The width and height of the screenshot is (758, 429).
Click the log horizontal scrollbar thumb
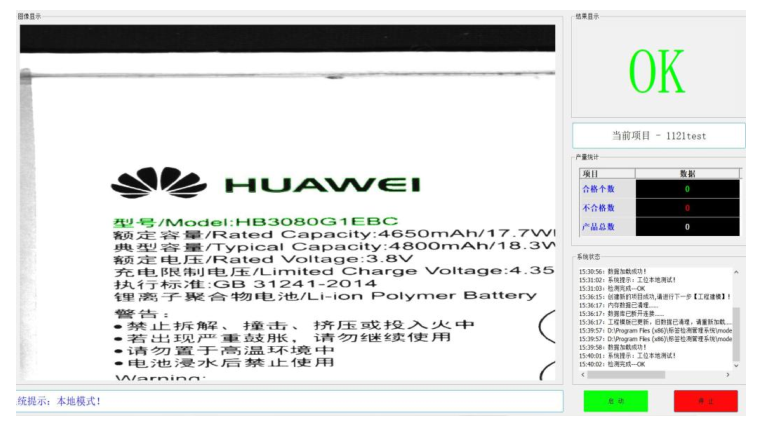point(627,375)
